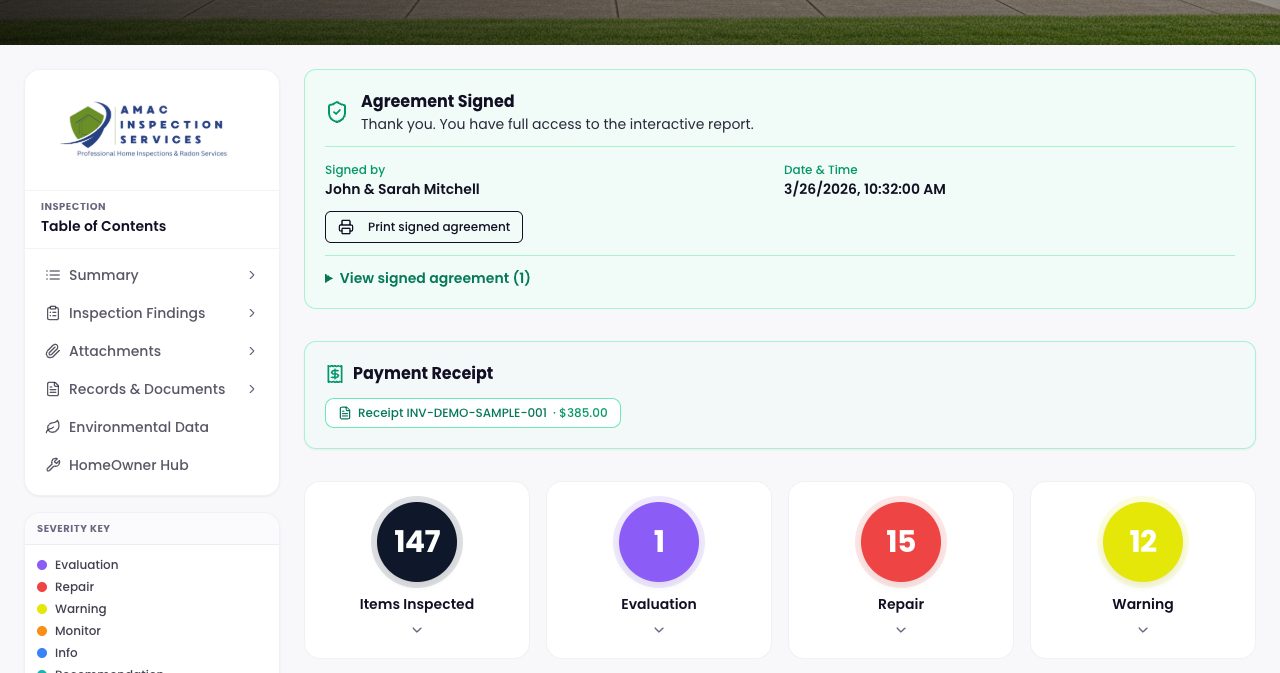Viewport: 1280px width, 673px height.
Task: Click the Inspection Findings clipboard icon
Action: point(53,313)
